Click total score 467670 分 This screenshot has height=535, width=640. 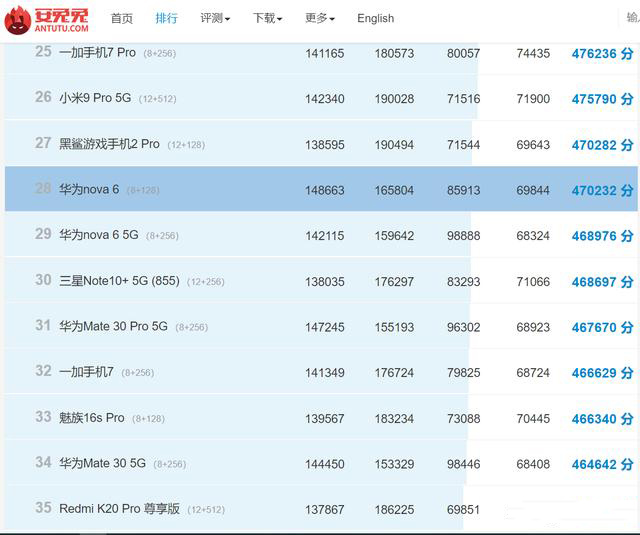[x=602, y=327]
